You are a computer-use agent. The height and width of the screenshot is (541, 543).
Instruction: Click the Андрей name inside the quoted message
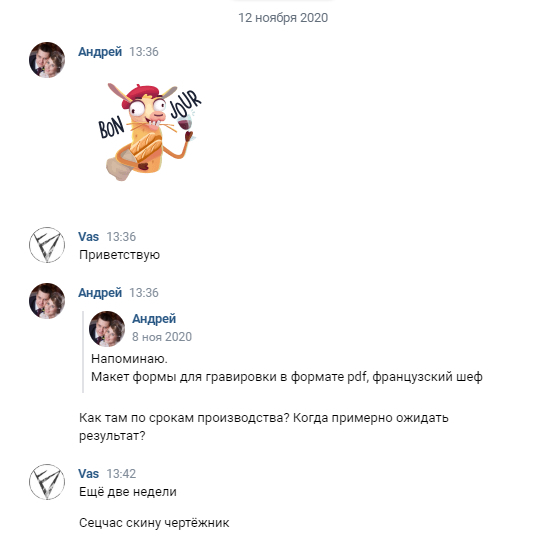(x=154, y=319)
